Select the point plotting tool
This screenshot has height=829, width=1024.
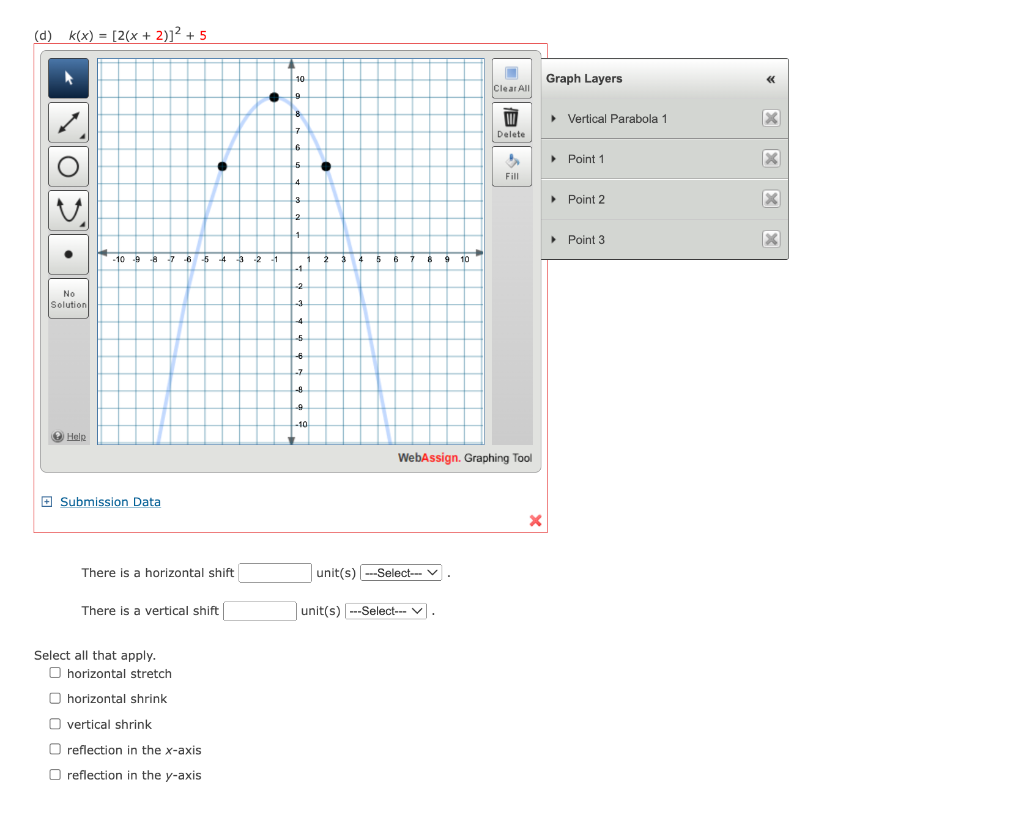[x=68, y=254]
